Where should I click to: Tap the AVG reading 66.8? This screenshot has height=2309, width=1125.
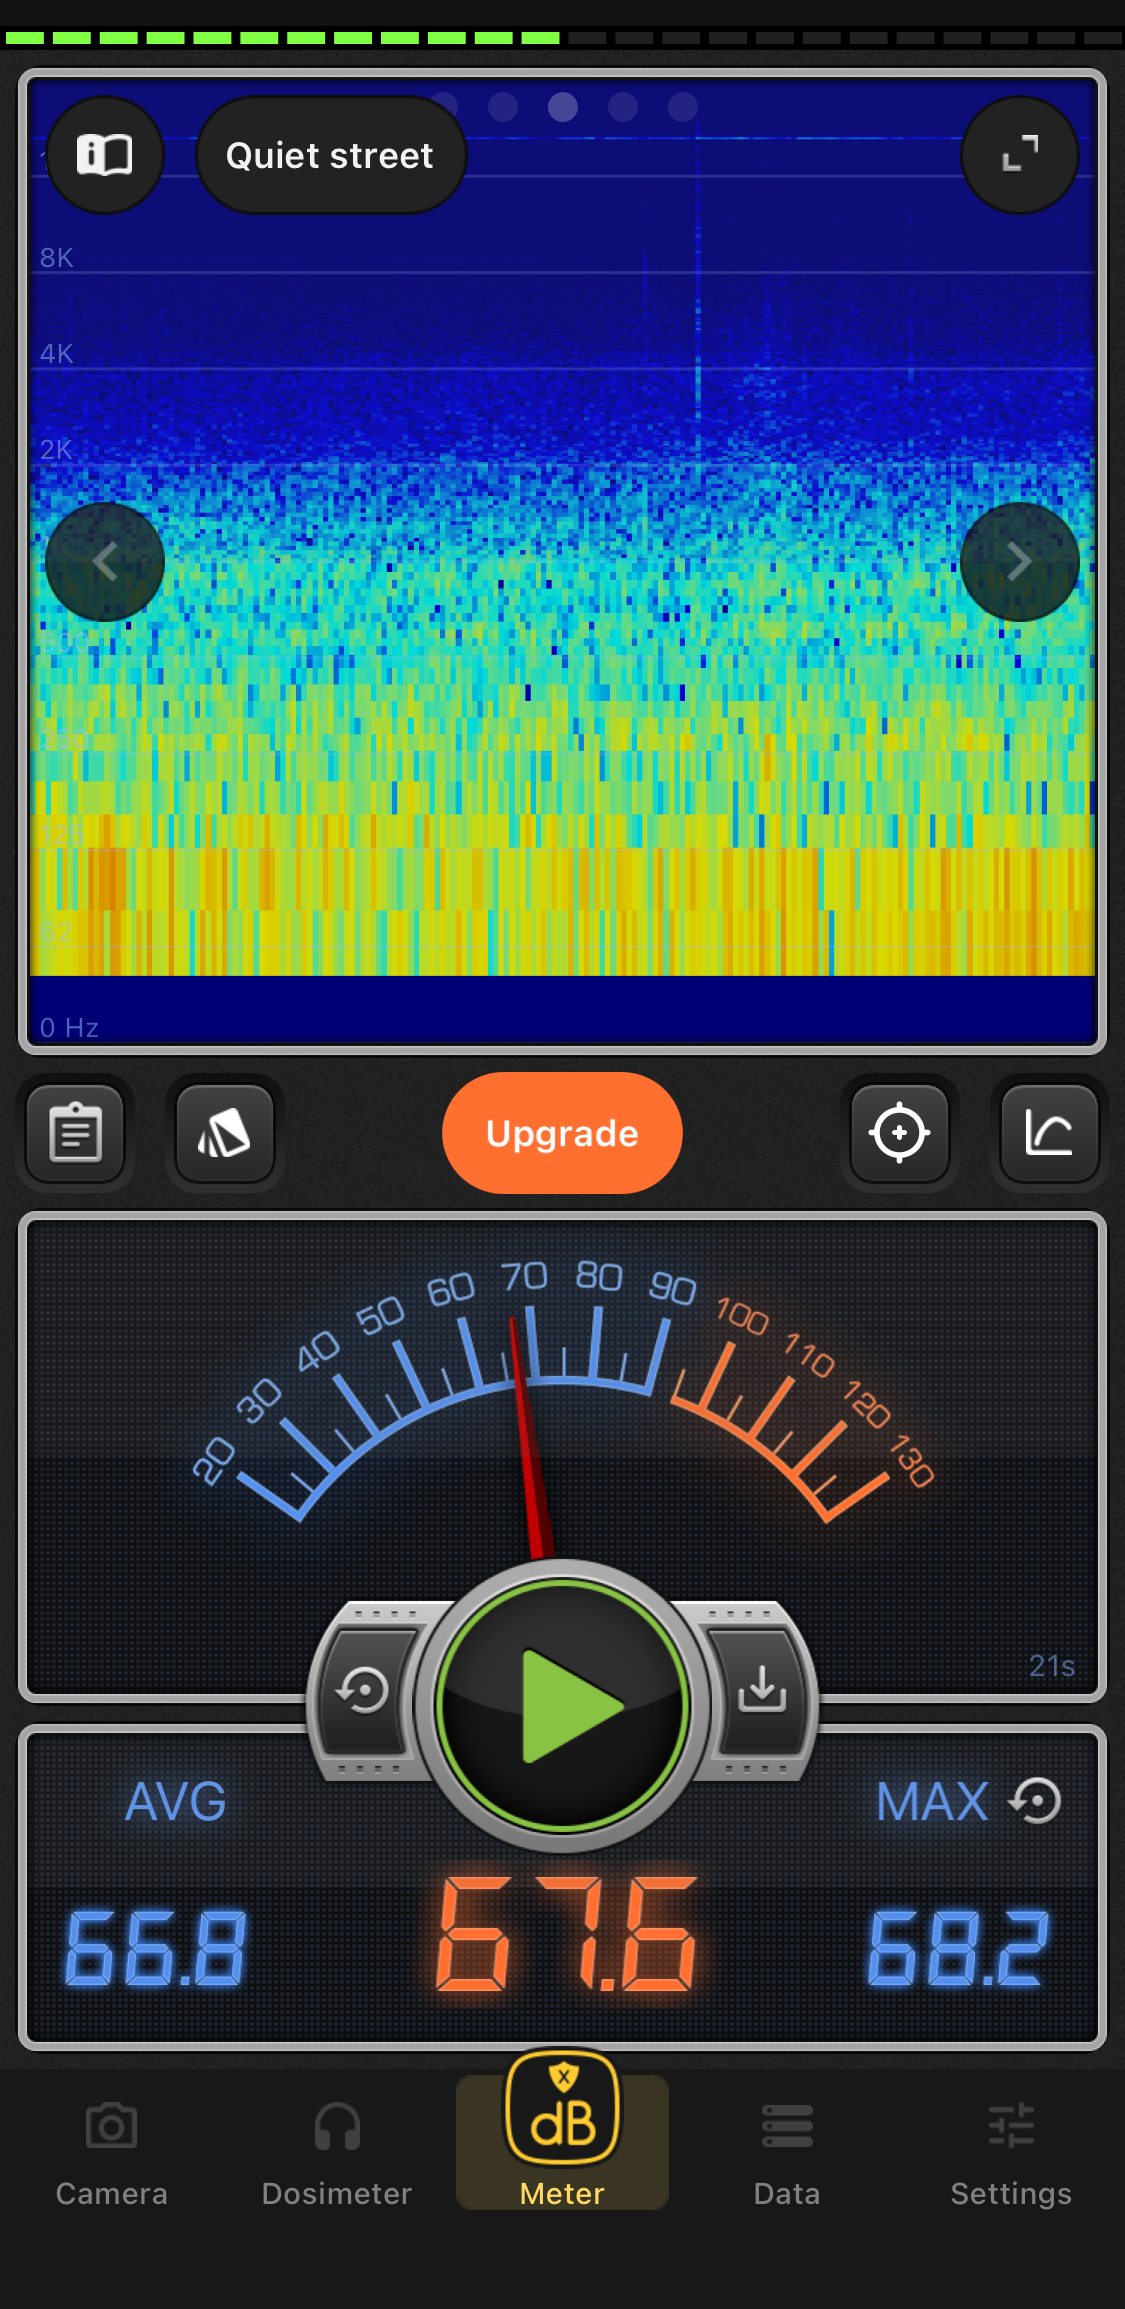point(156,1947)
